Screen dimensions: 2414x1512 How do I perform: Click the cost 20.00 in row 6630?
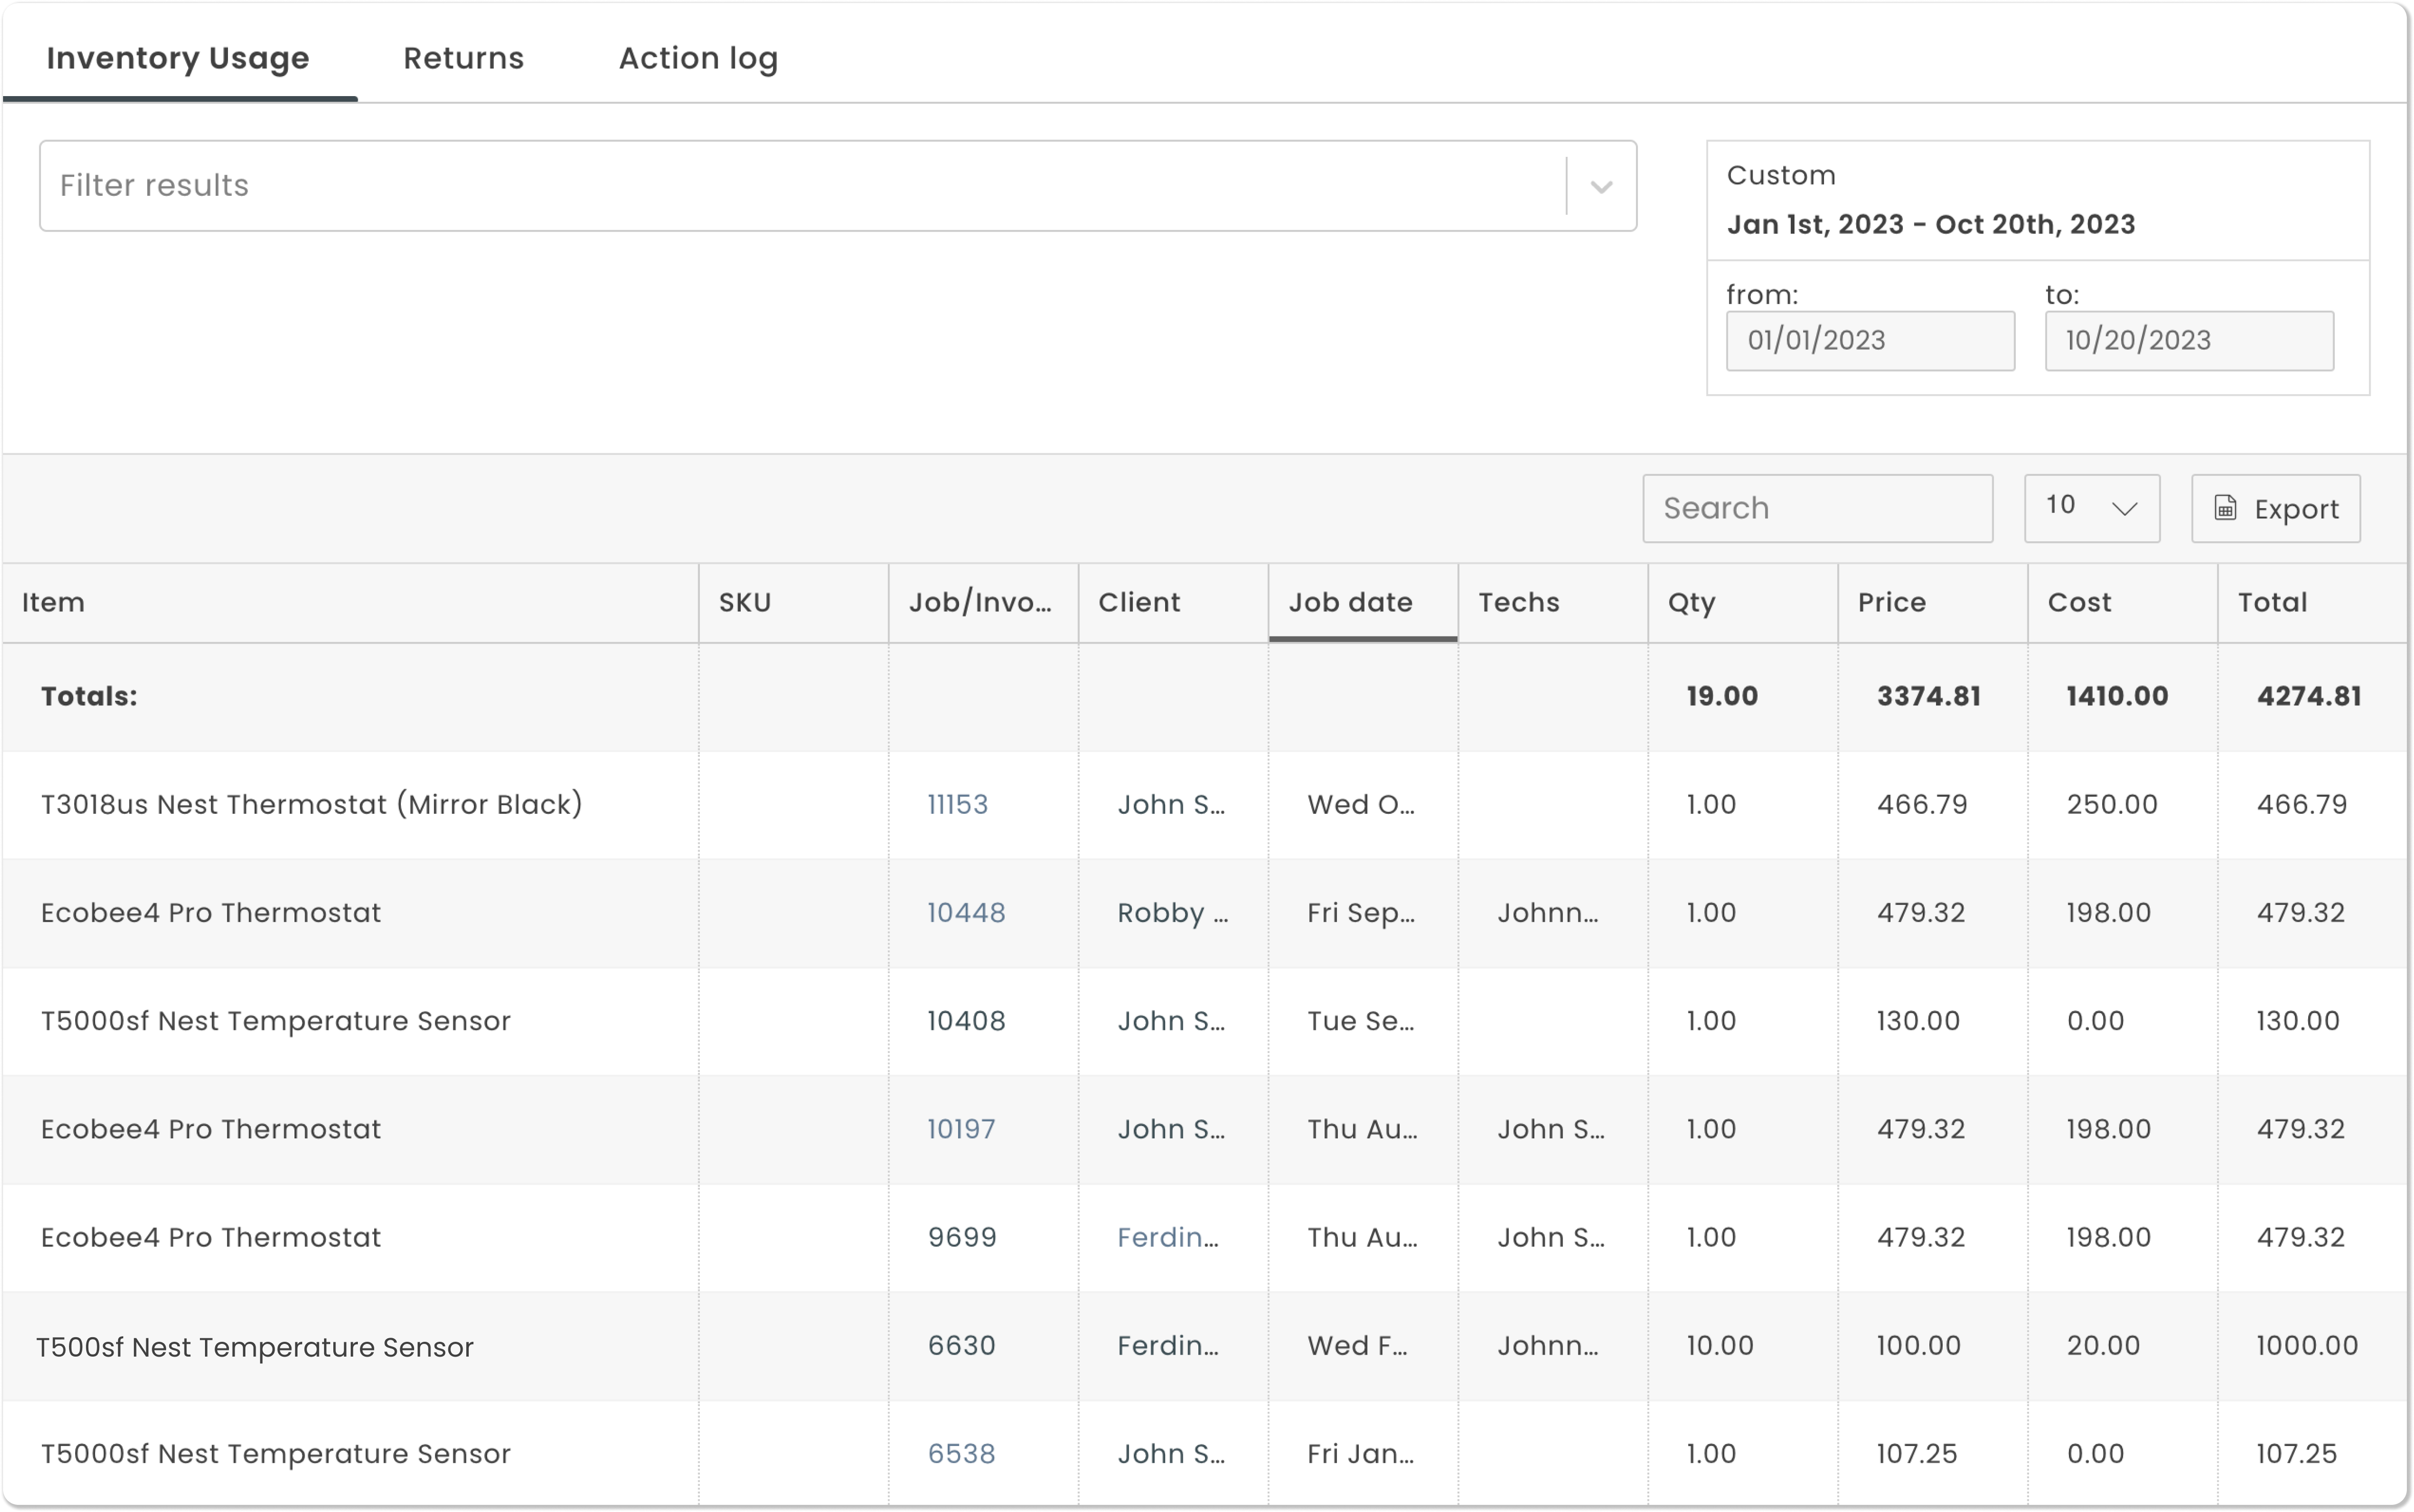[2103, 1346]
